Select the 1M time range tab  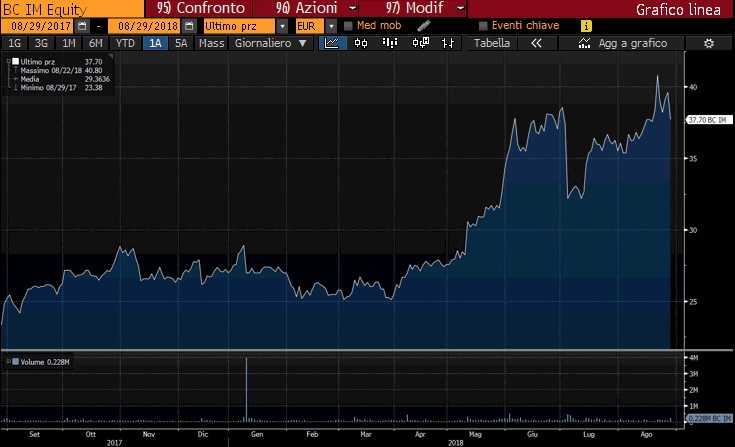tap(69, 43)
